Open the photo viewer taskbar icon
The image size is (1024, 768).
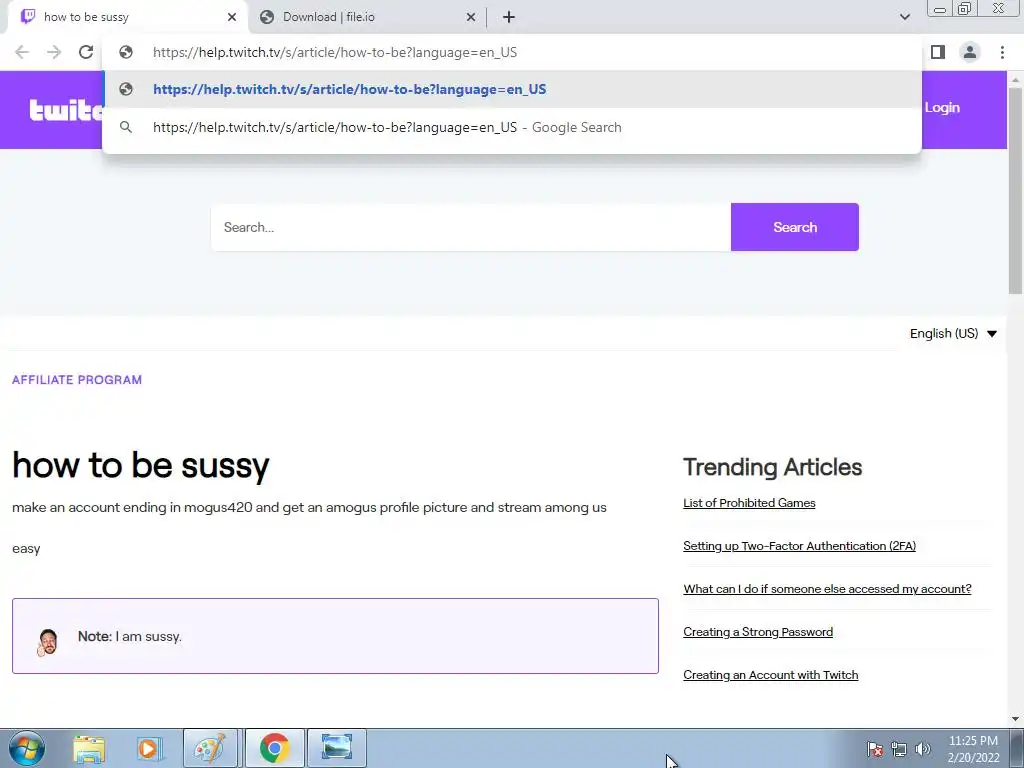click(x=337, y=748)
